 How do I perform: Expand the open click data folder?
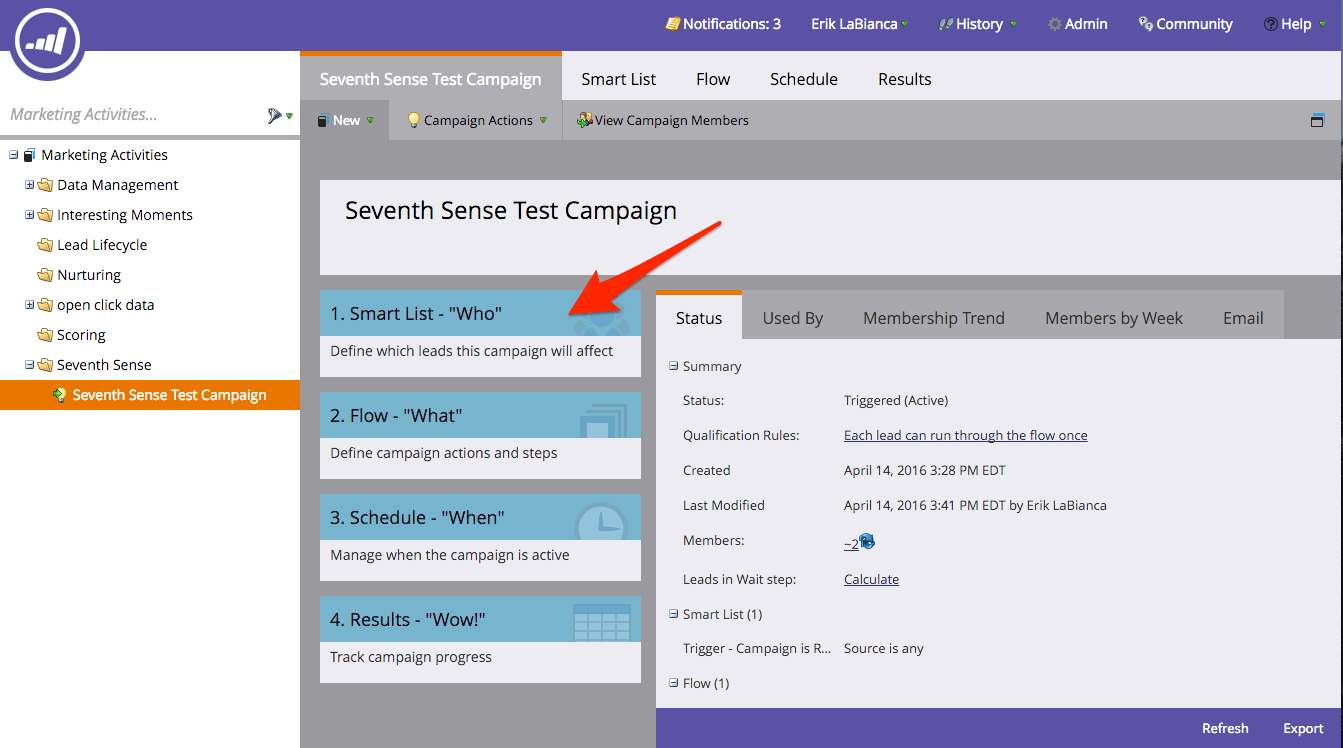point(29,305)
